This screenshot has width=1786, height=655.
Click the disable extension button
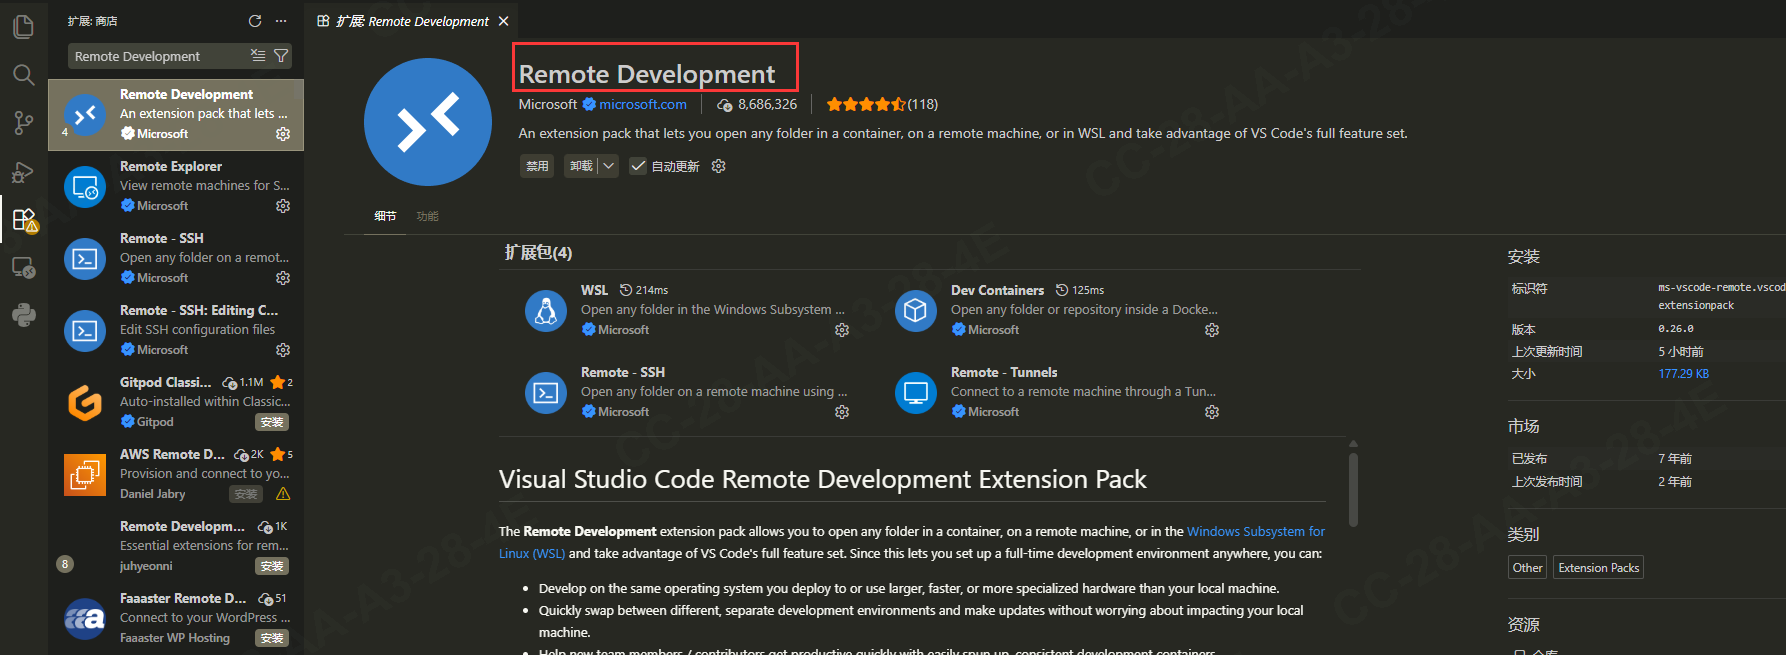point(537,166)
